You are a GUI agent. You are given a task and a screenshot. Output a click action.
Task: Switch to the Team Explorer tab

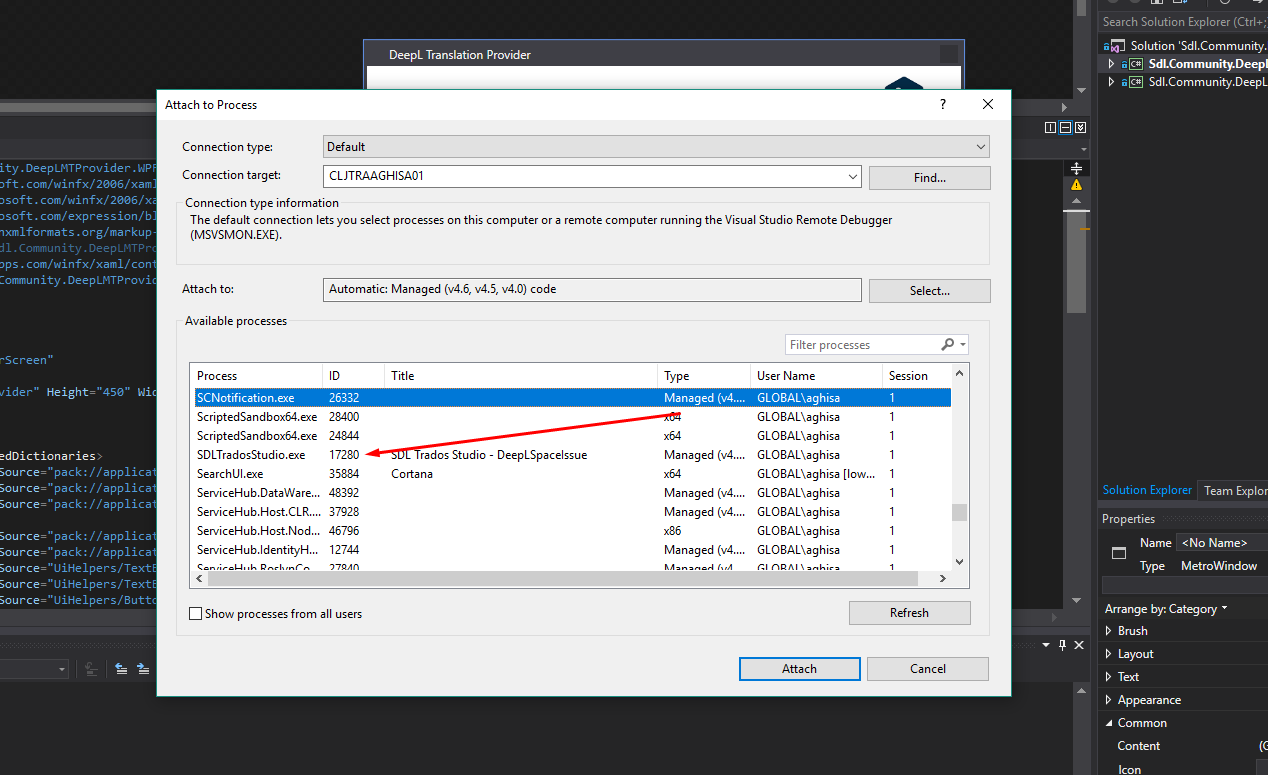click(x=1235, y=490)
